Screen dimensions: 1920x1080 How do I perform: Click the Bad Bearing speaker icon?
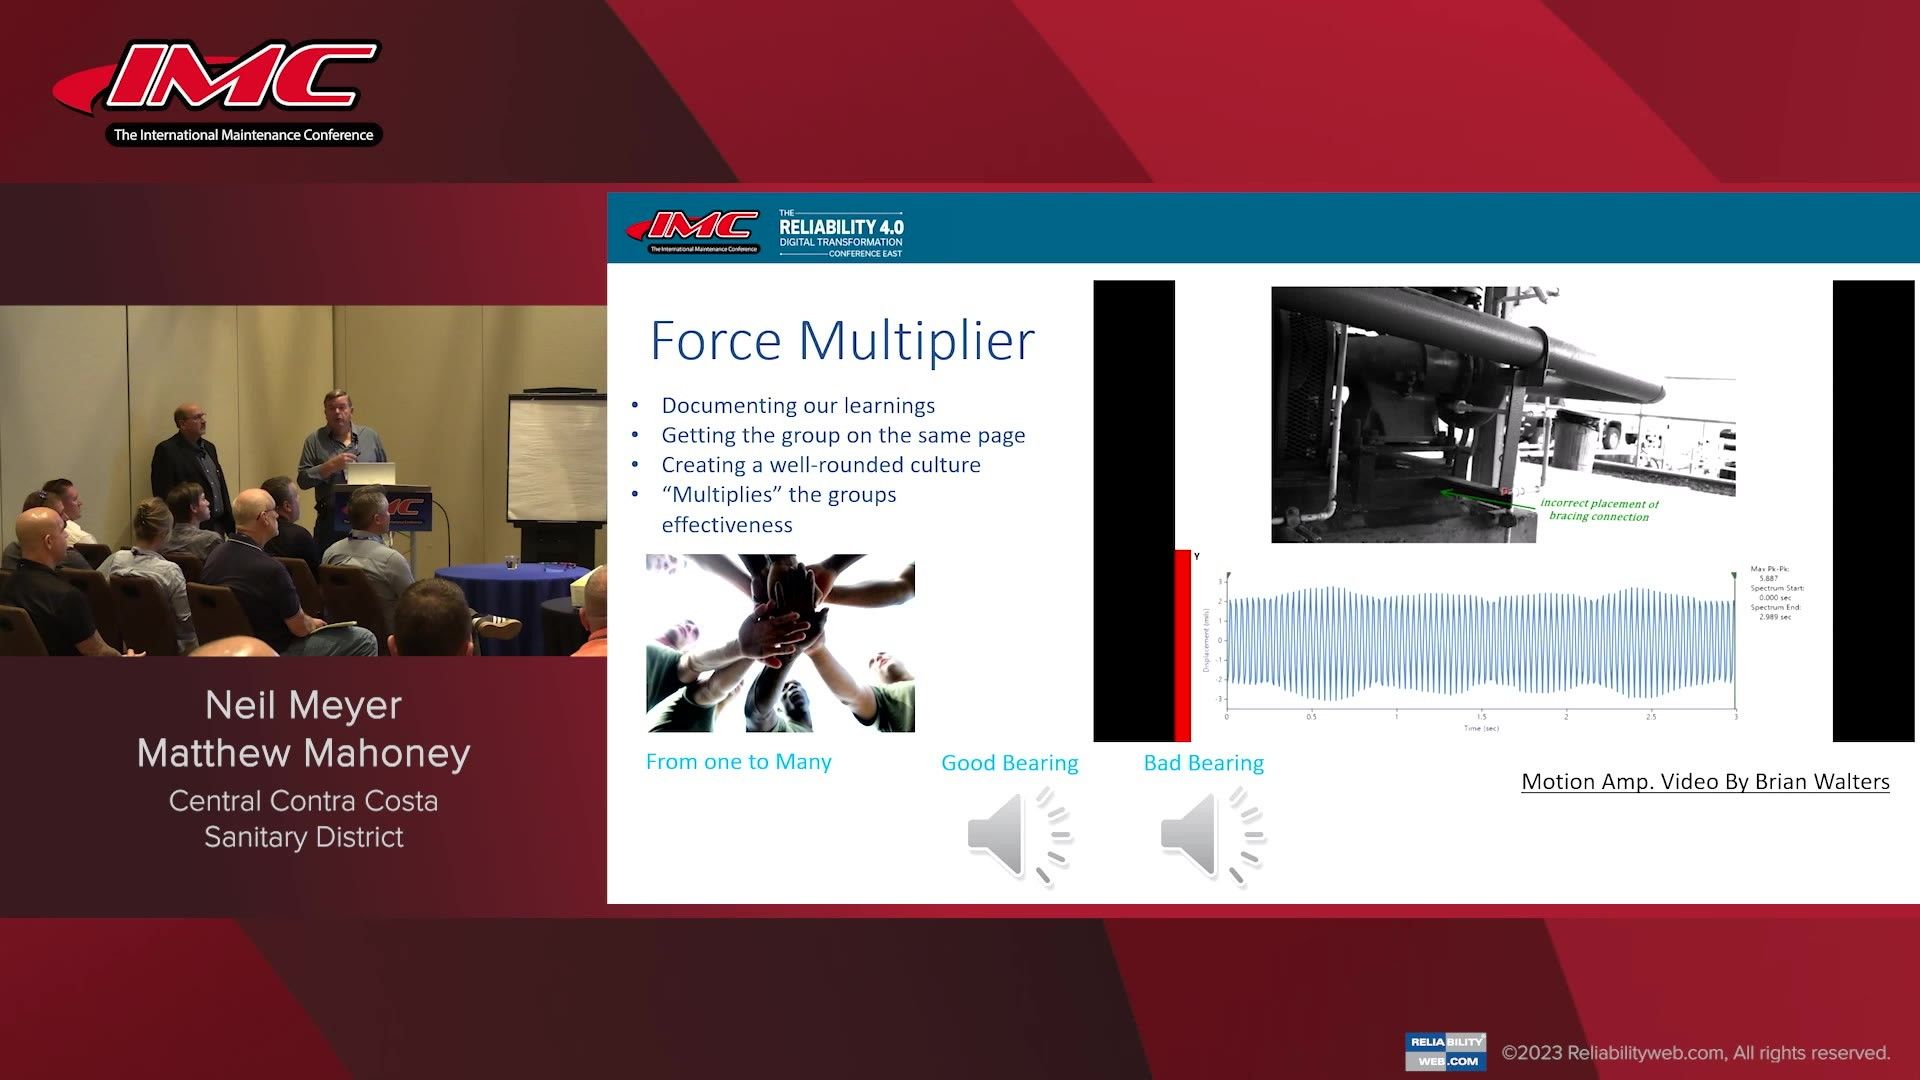(1203, 835)
